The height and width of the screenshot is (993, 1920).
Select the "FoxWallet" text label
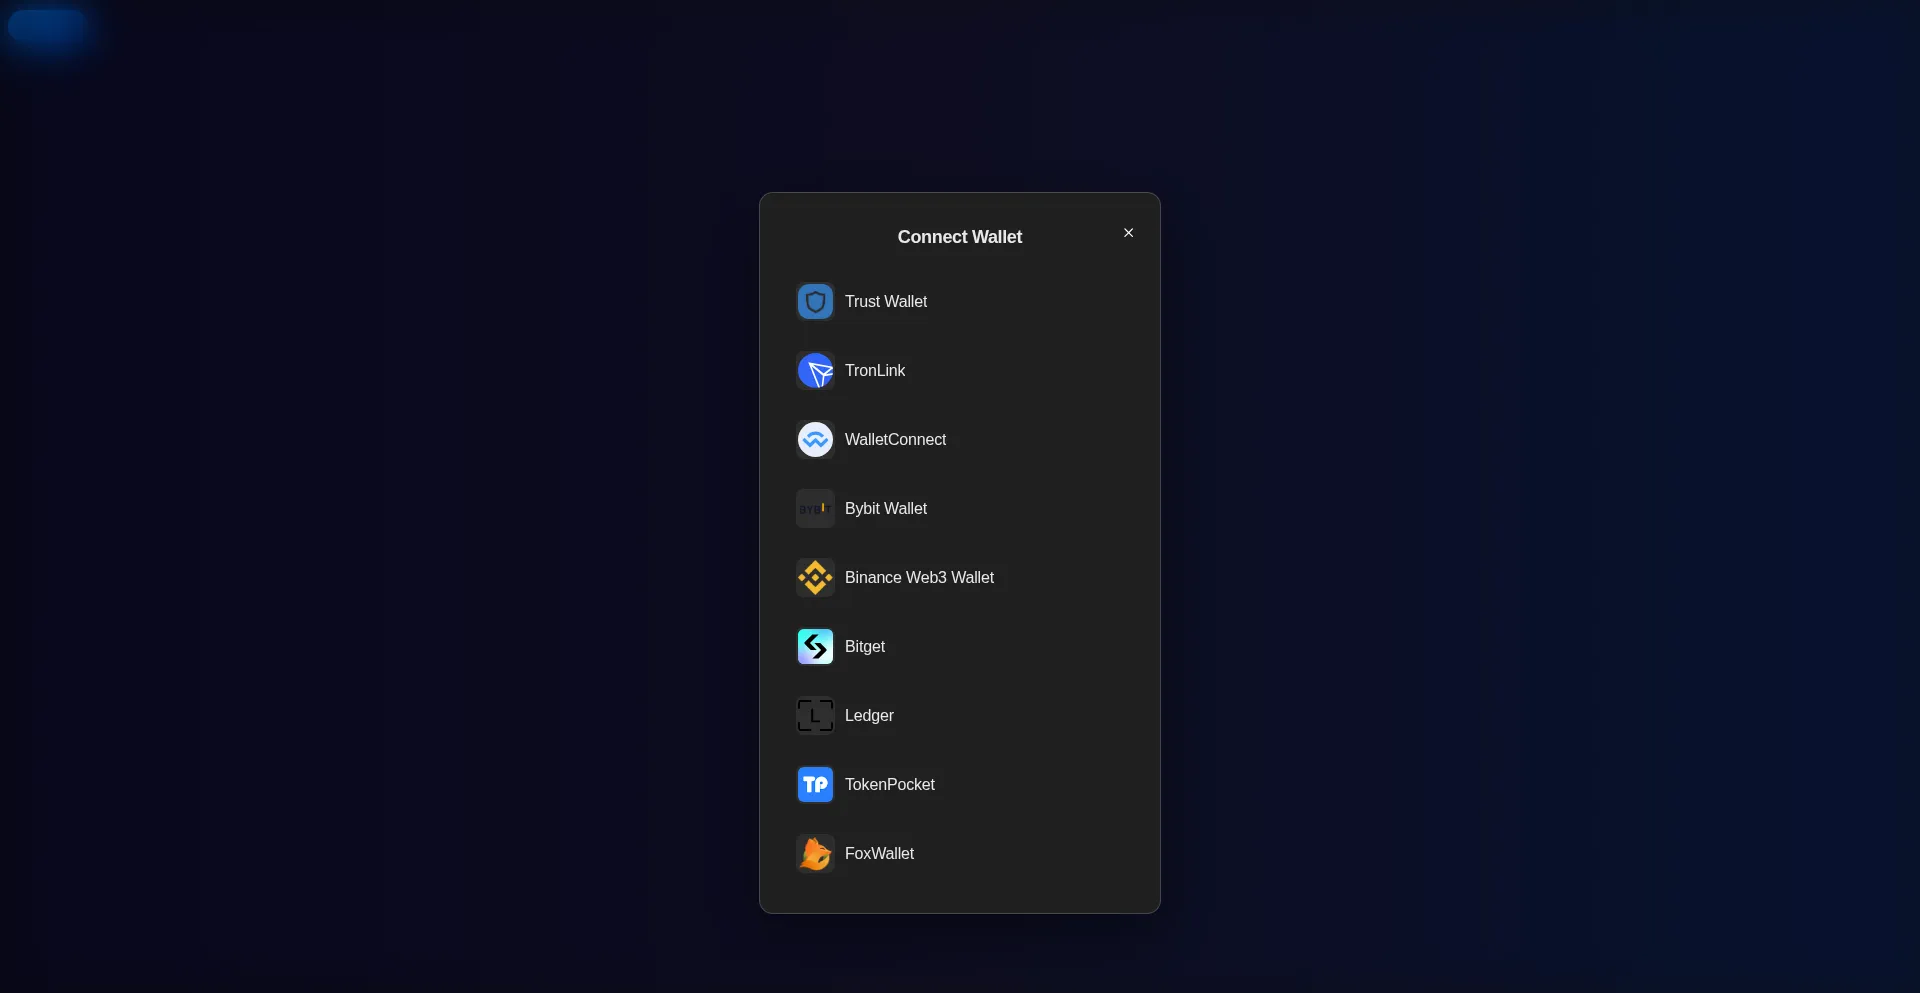[879, 854]
